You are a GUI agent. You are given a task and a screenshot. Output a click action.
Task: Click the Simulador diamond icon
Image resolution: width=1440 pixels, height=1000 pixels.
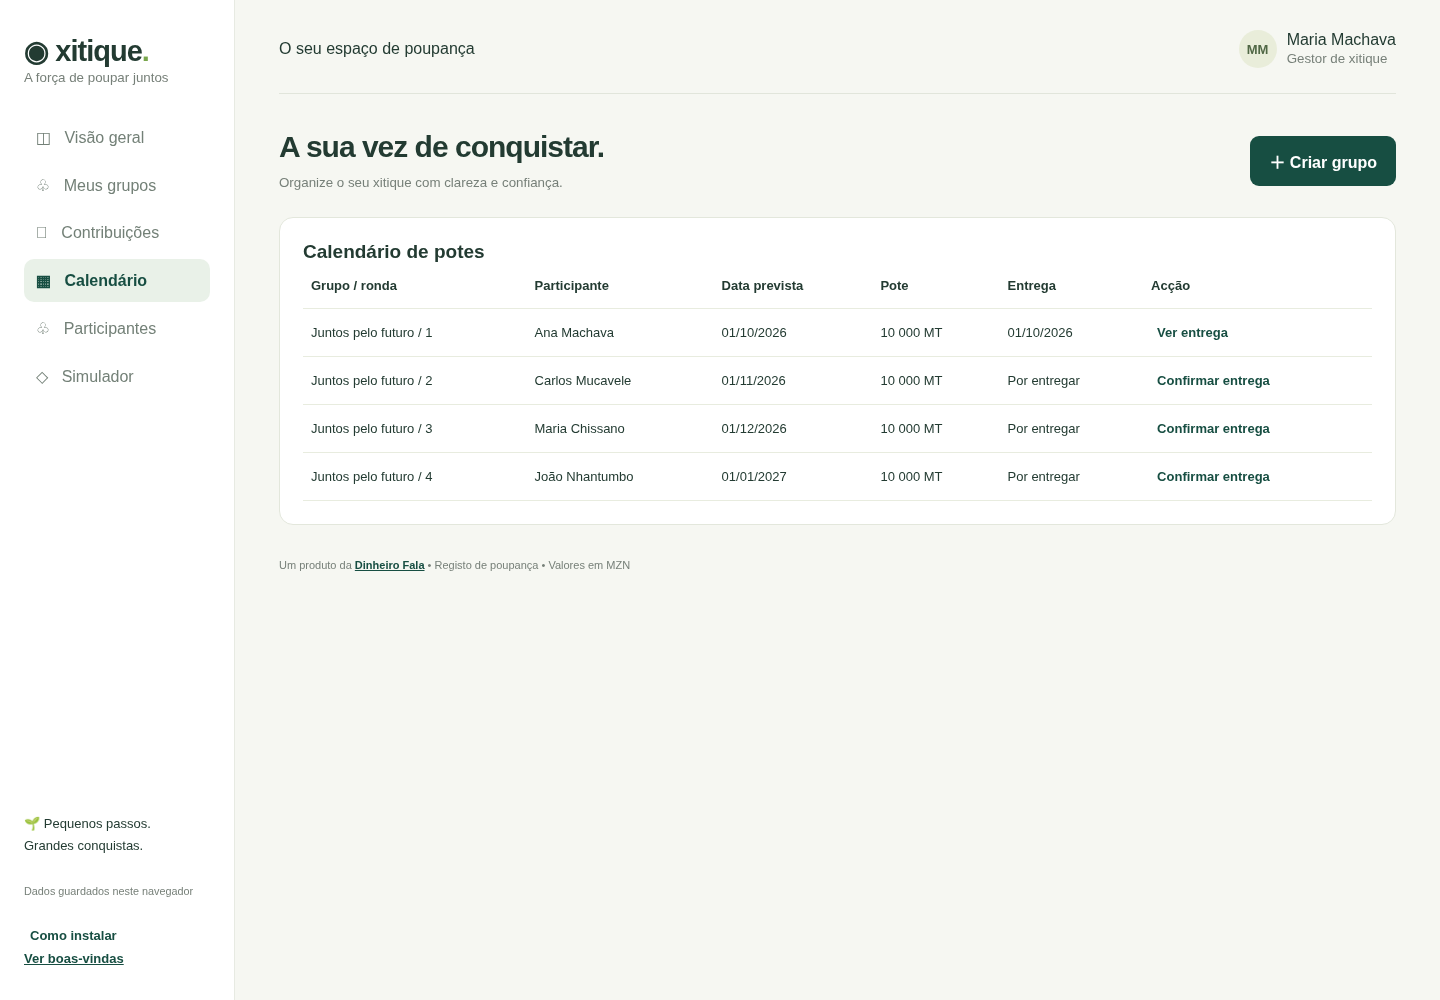(42, 377)
